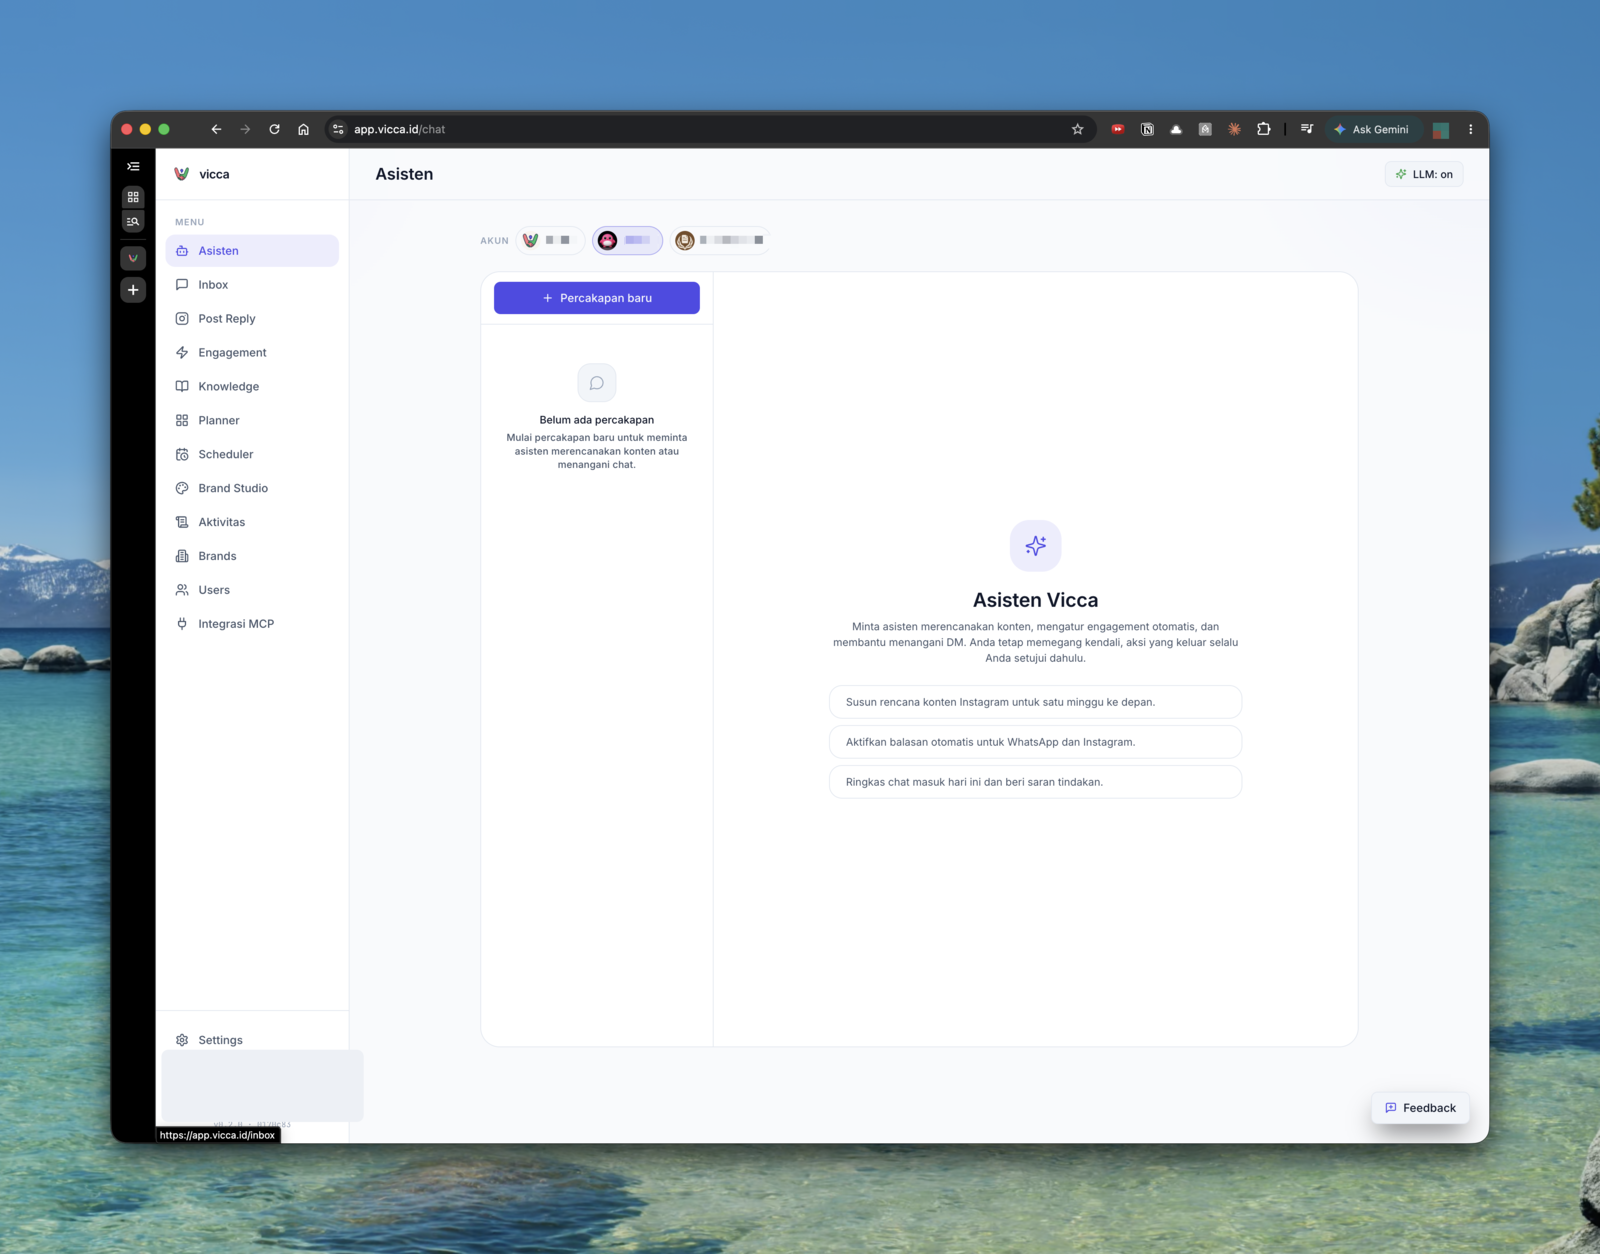This screenshot has width=1600, height=1254.
Task: Click the search list icon in rail
Action: 133,222
